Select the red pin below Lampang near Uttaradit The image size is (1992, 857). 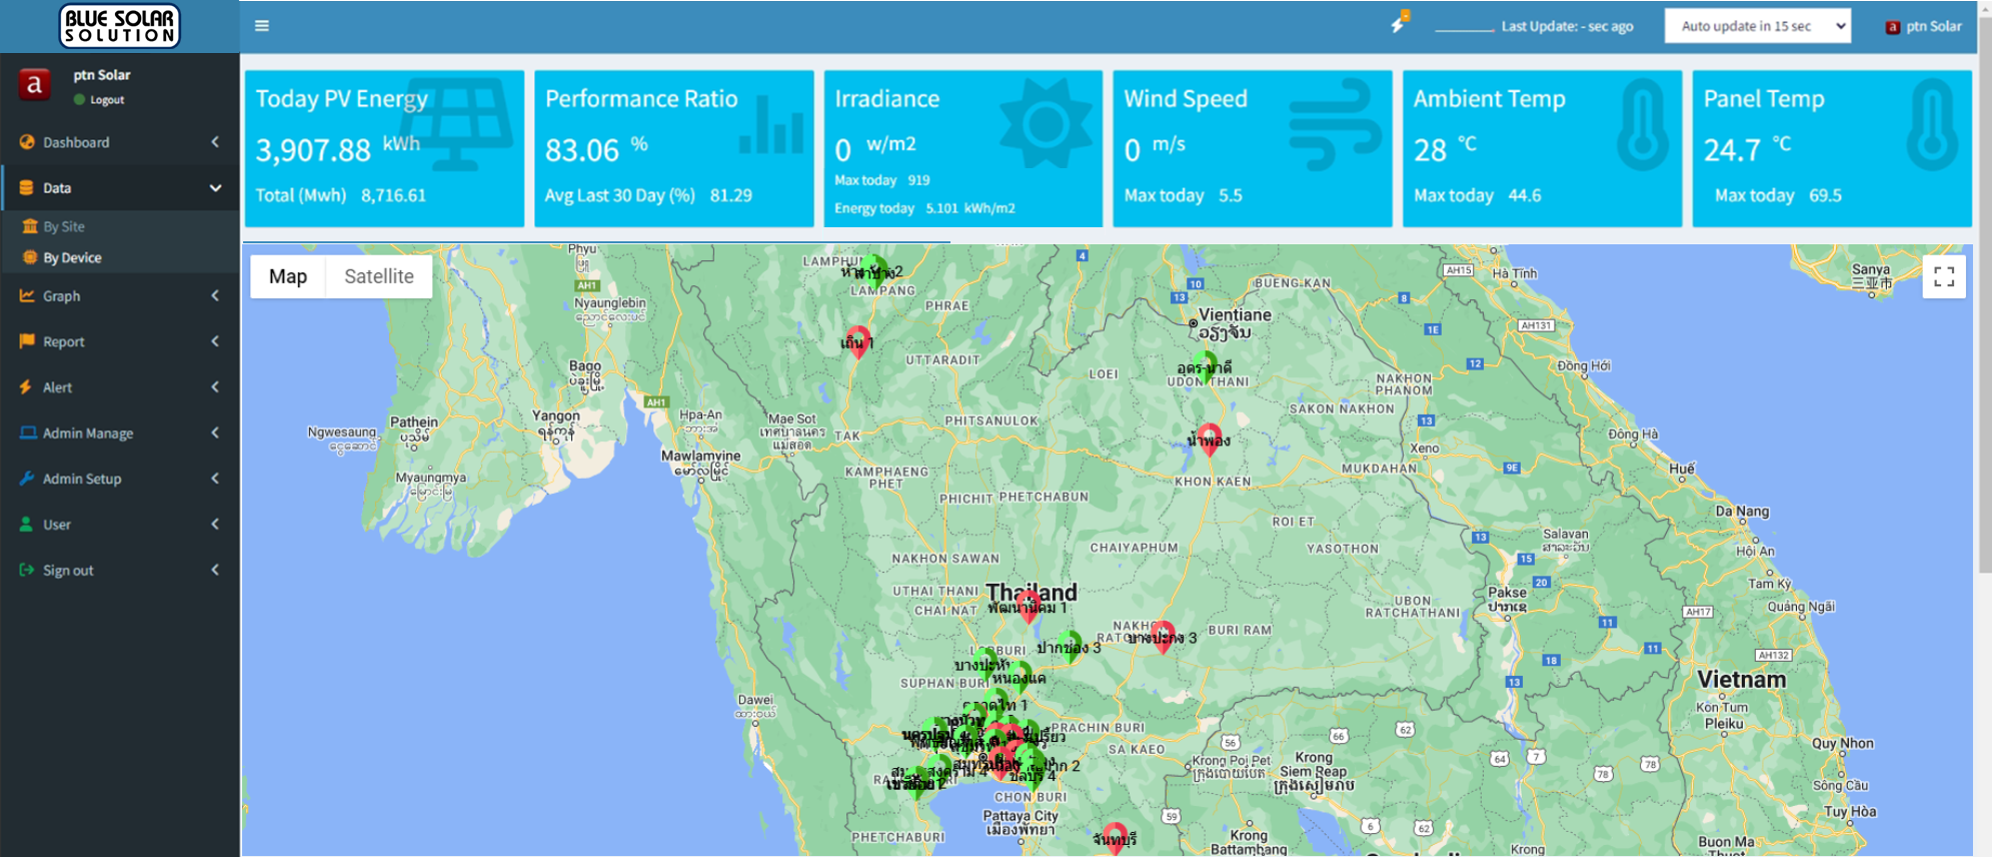click(x=858, y=342)
